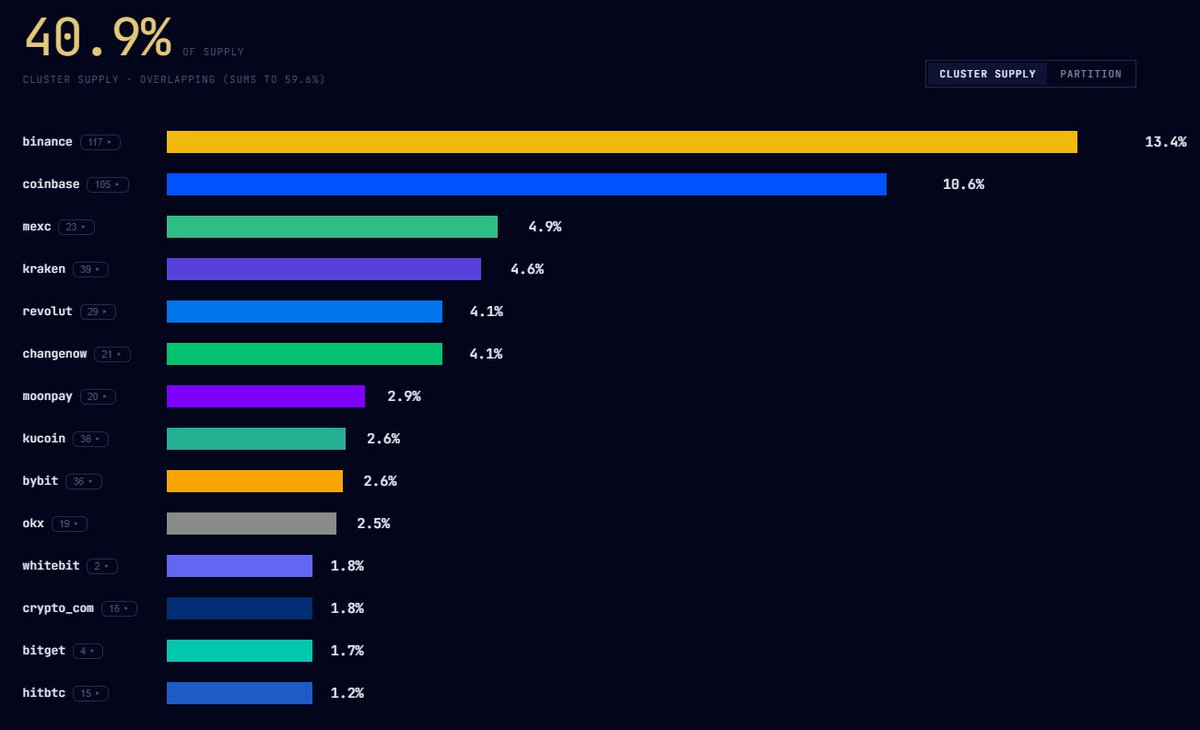Click the 1.8% value in whitebit row

coord(347,566)
